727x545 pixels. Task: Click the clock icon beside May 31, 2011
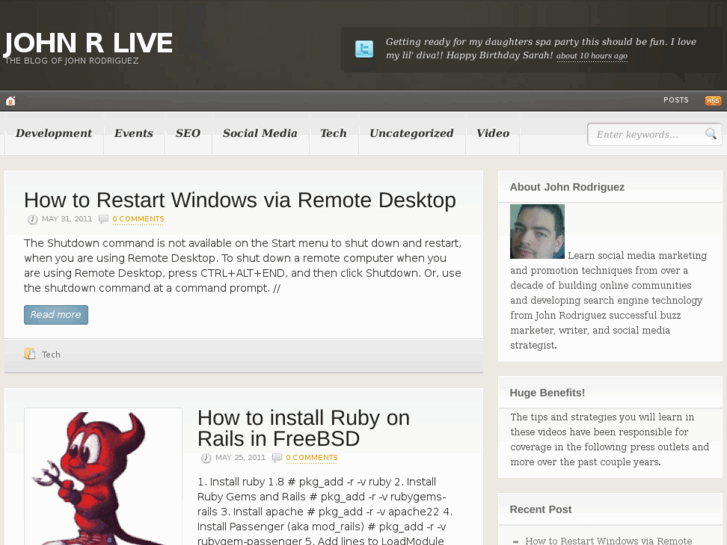point(32,219)
